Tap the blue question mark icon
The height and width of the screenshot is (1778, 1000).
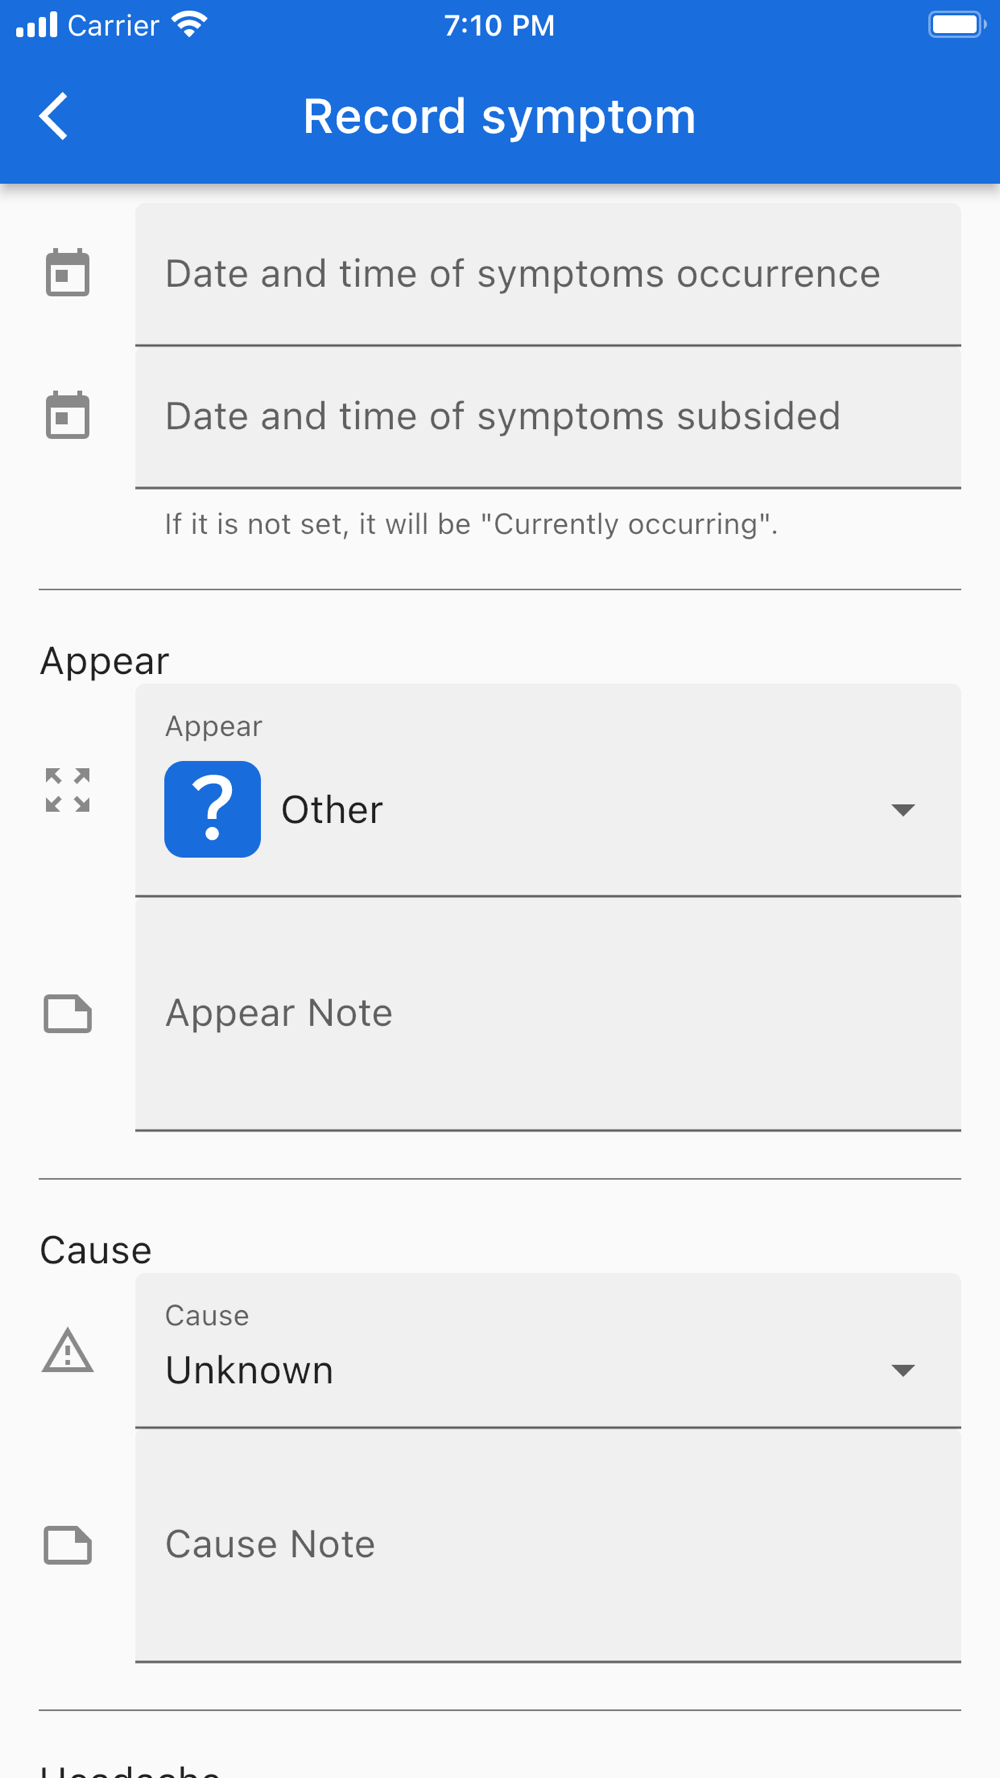(x=213, y=809)
